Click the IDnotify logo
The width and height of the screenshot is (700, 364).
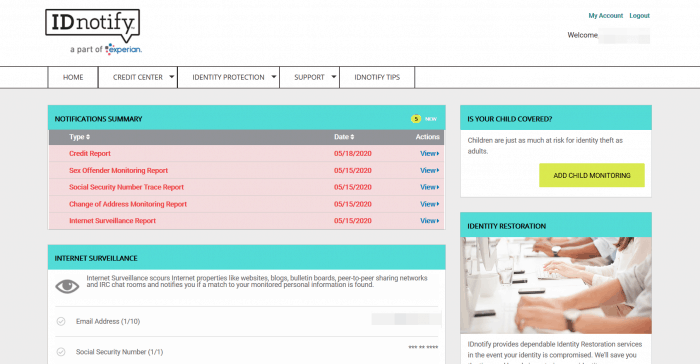(92, 25)
